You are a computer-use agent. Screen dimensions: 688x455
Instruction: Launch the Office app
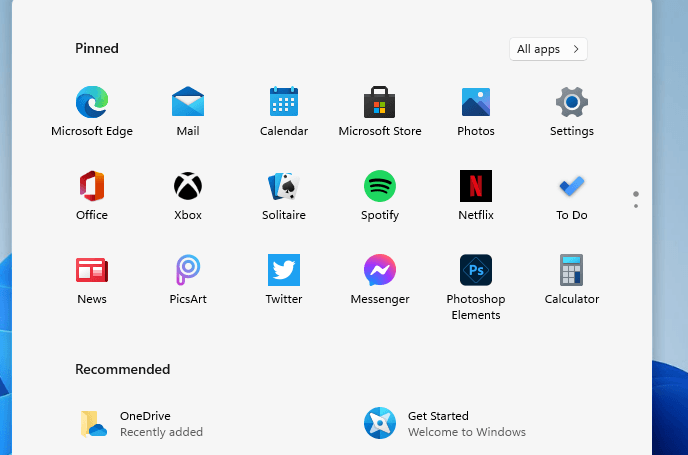92,196
